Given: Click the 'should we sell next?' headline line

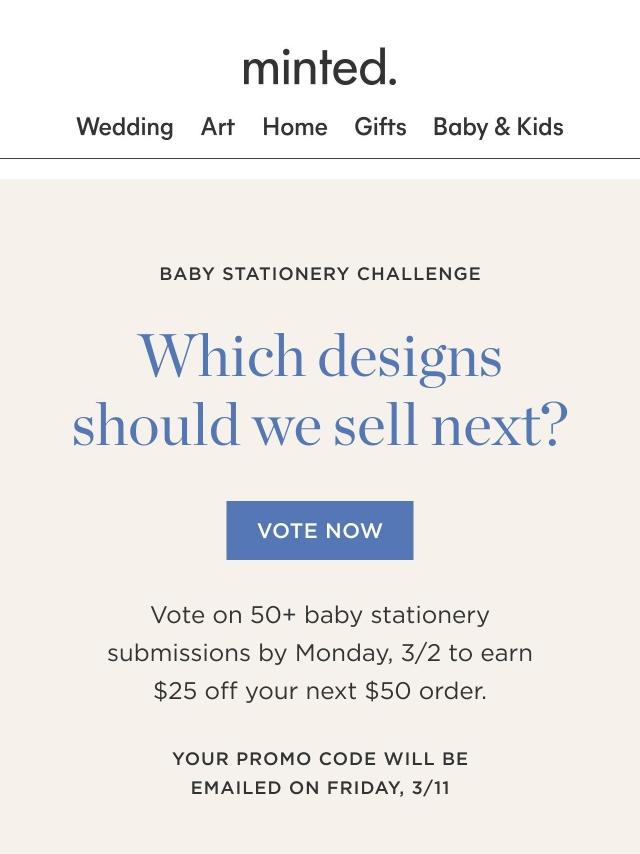Looking at the screenshot, I should coord(320,425).
